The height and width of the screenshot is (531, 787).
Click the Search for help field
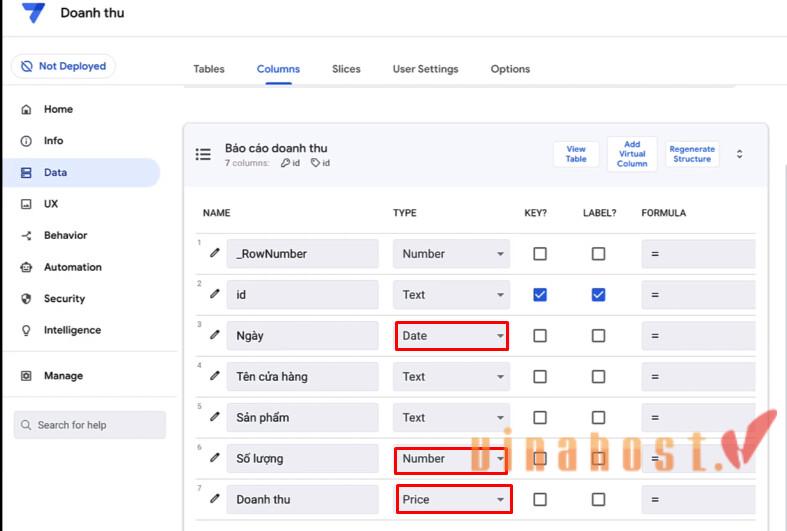pyautogui.click(x=90, y=425)
